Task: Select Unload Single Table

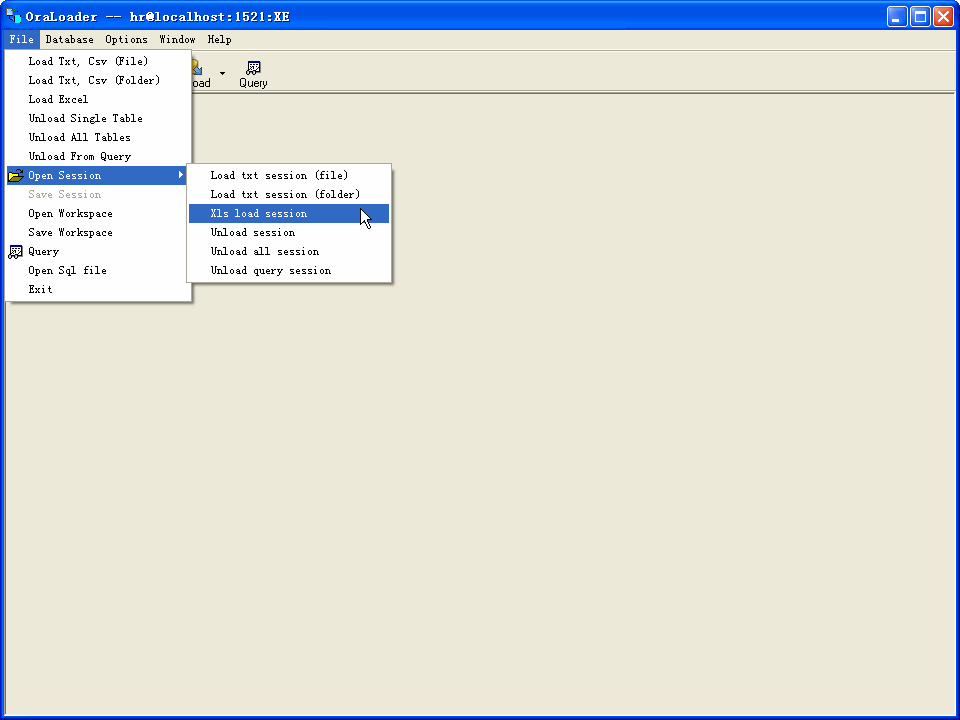Action: point(98,118)
